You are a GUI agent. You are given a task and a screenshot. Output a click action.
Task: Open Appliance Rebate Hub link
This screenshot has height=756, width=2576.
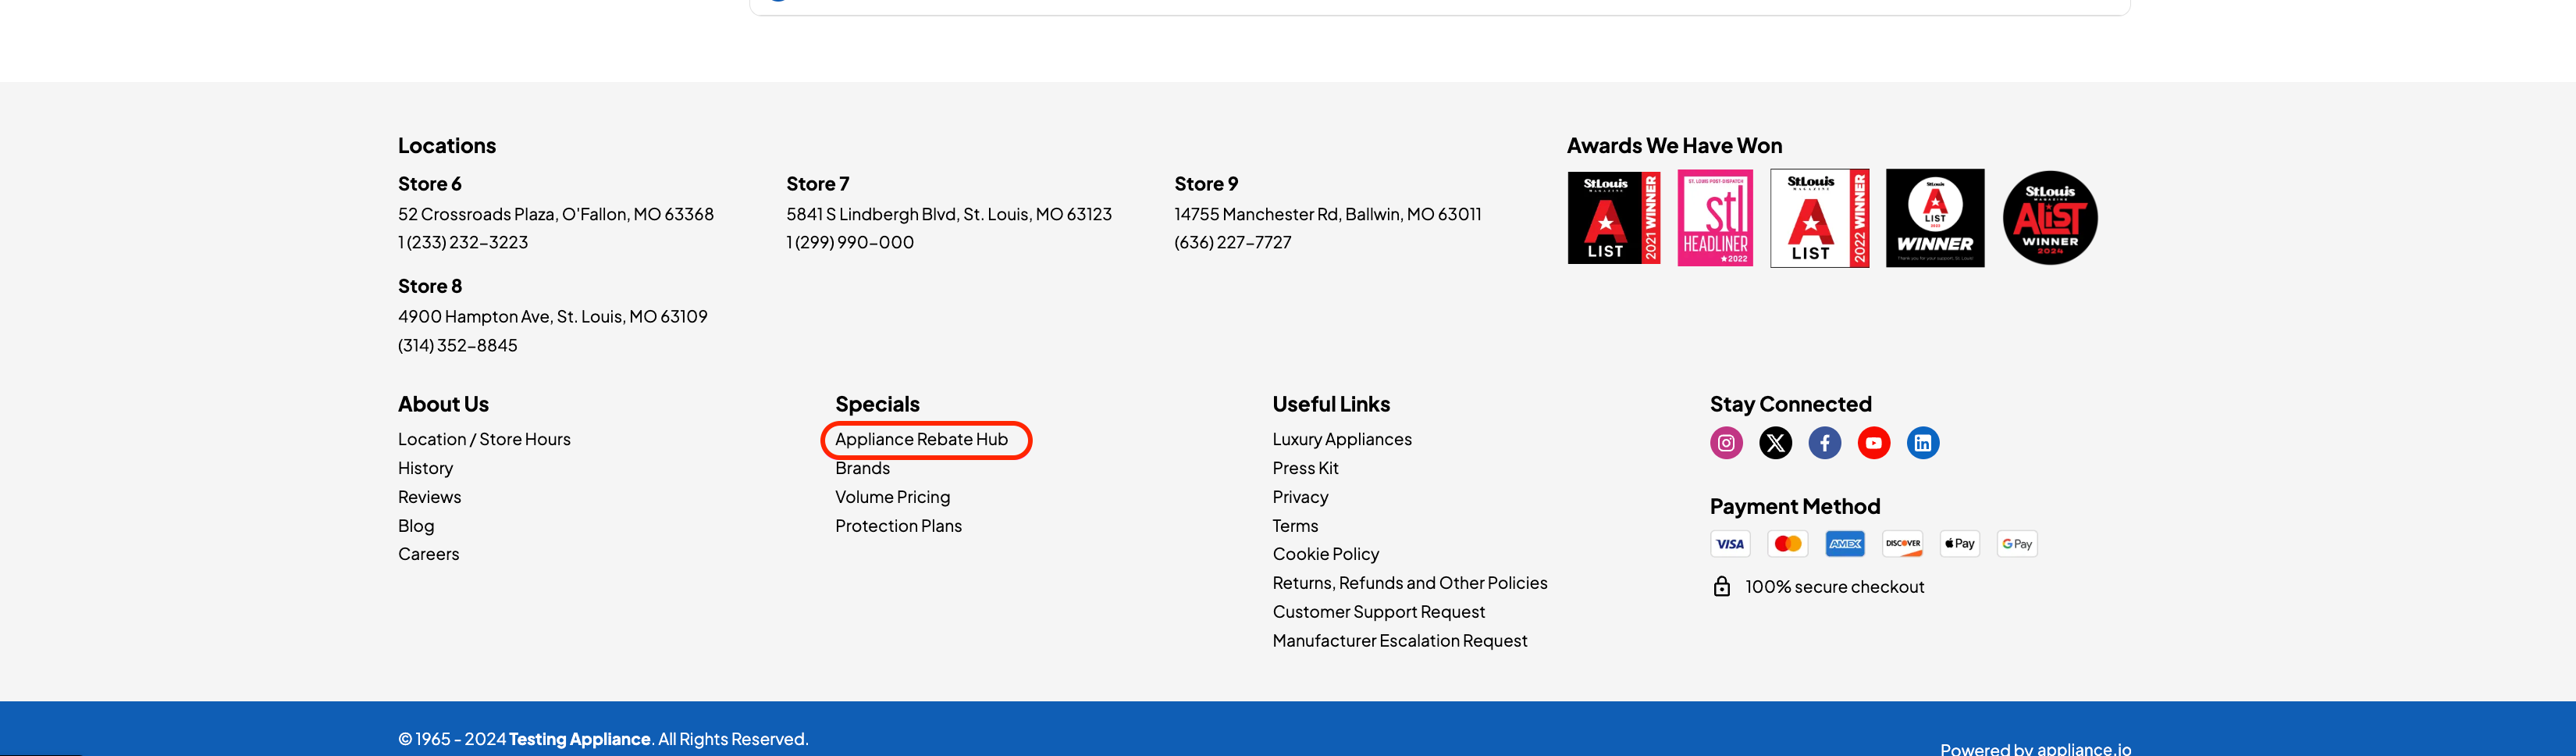(921, 439)
